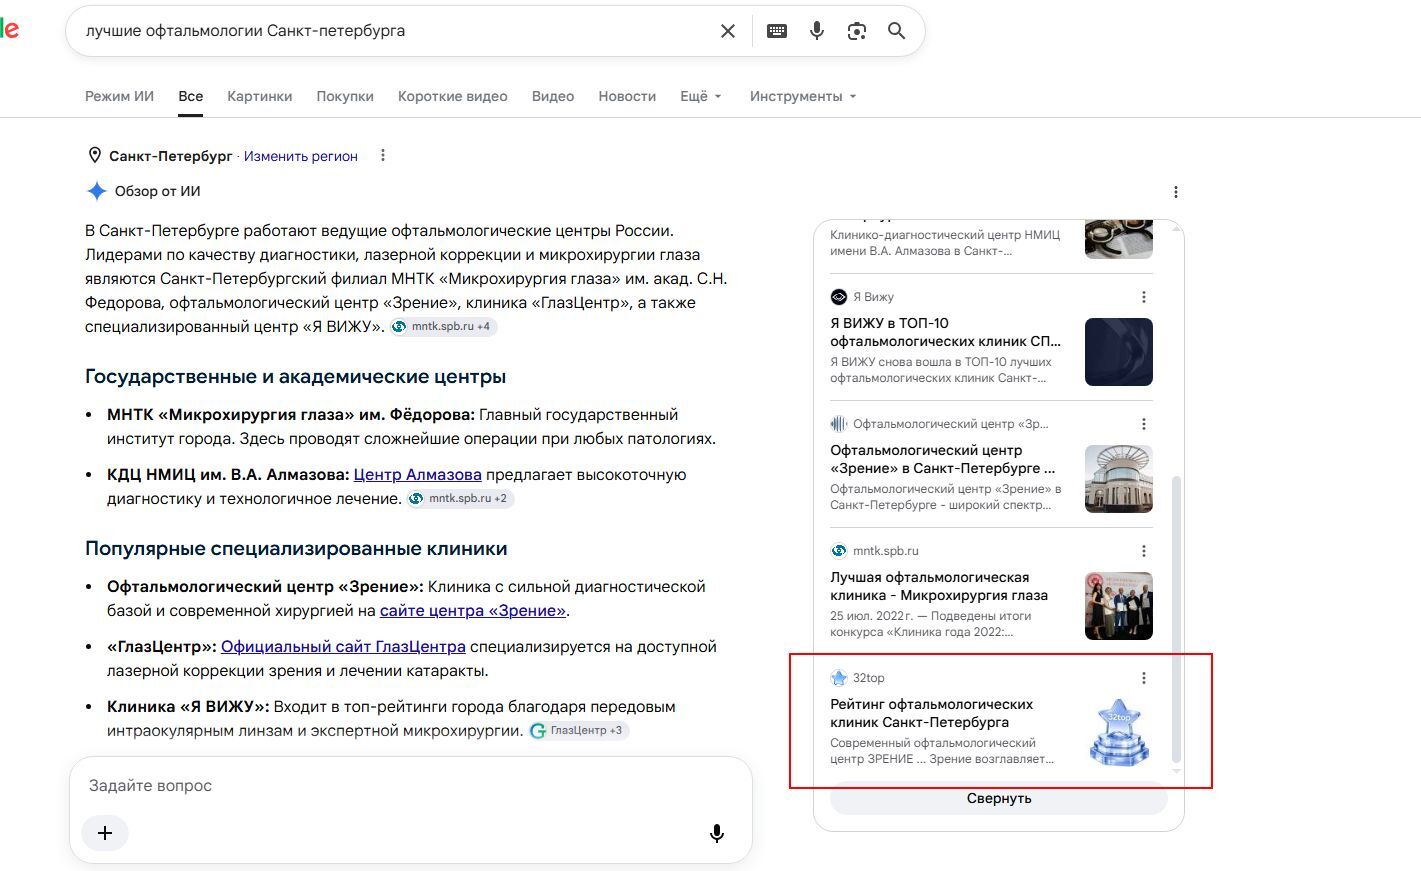Image resolution: width=1421 pixels, height=871 pixels.
Task: Click the 32top star favicon
Action: click(x=839, y=678)
